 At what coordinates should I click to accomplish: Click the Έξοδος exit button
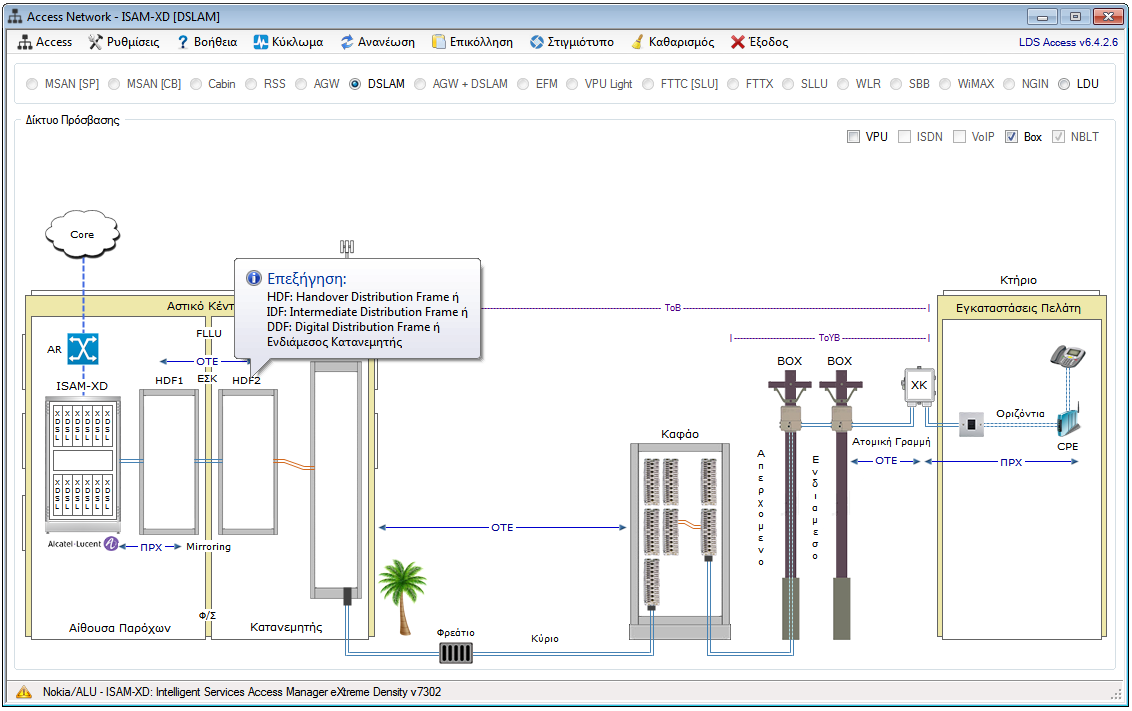click(759, 42)
